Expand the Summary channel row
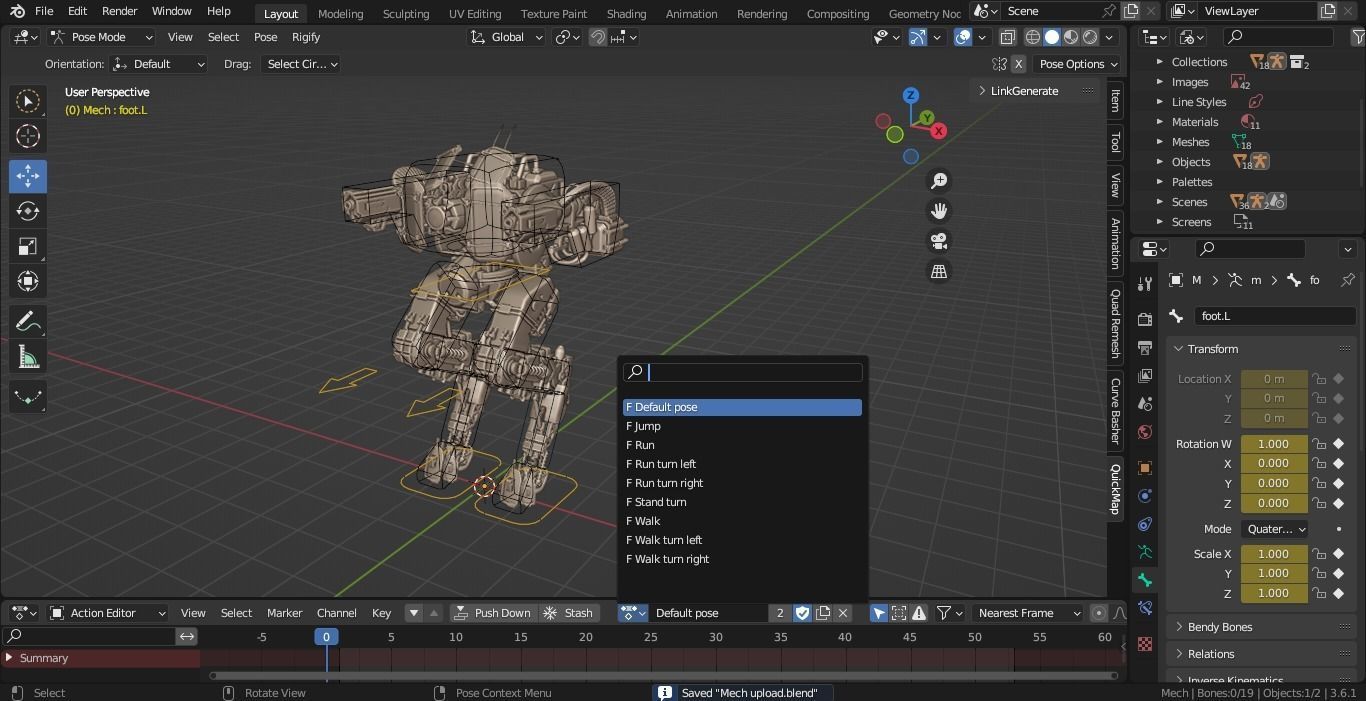Image resolution: width=1366 pixels, height=701 pixels. click(10, 658)
